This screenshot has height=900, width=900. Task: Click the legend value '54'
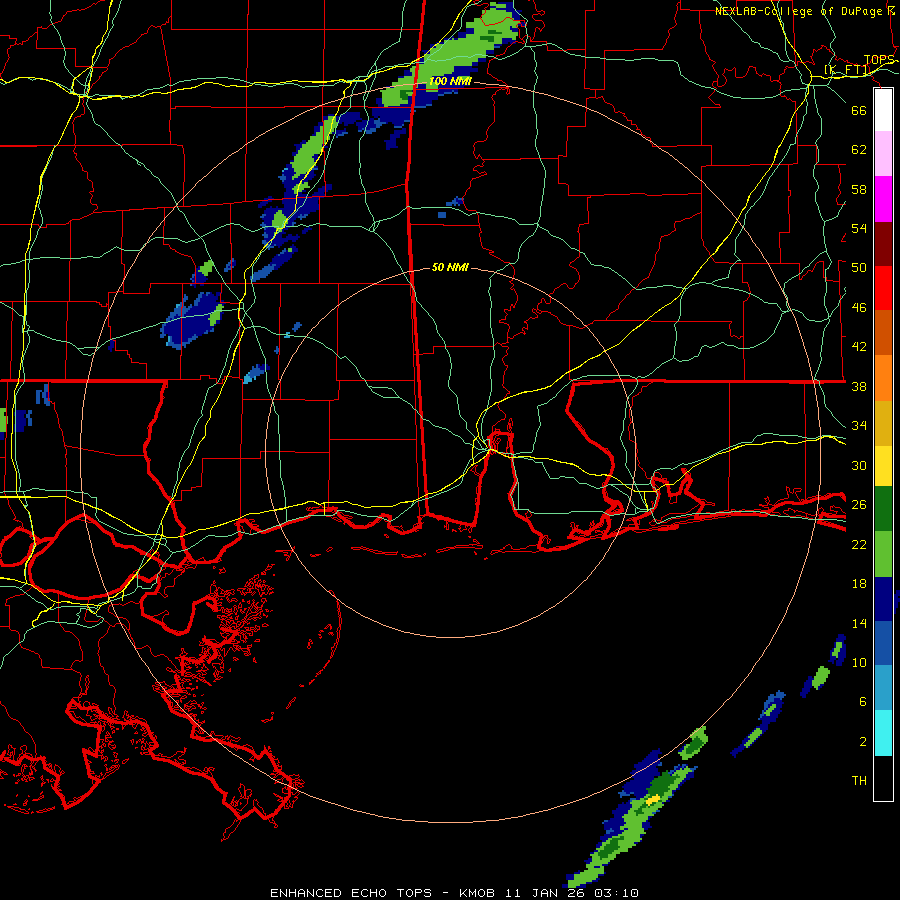click(859, 228)
